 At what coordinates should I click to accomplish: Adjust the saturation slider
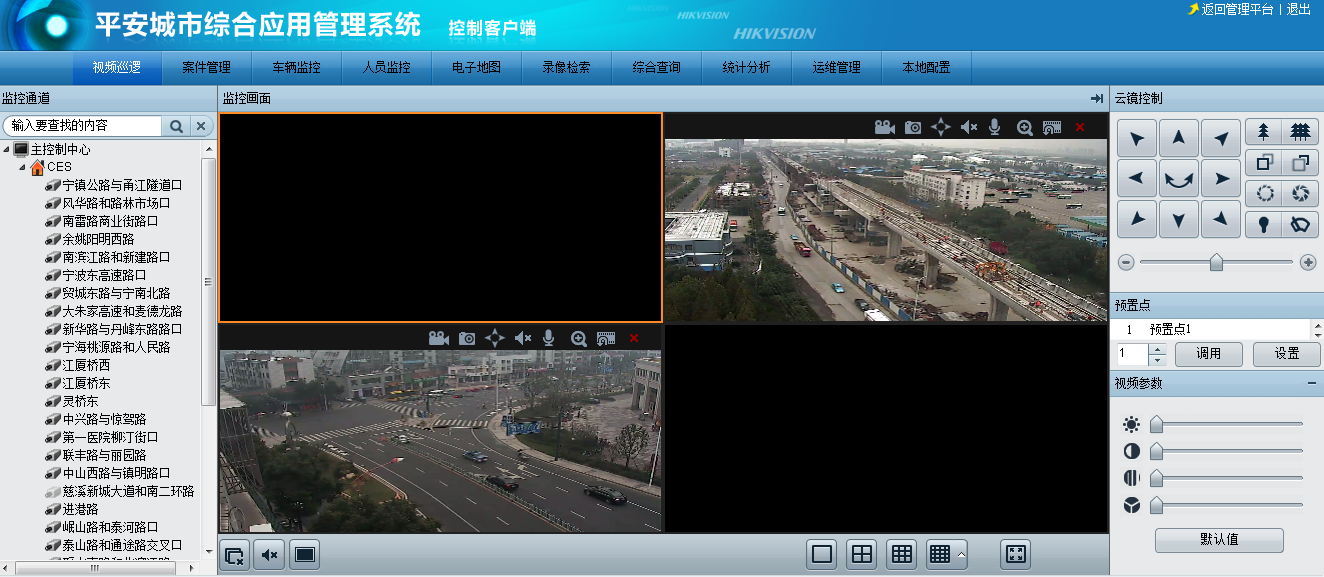click(1227, 478)
